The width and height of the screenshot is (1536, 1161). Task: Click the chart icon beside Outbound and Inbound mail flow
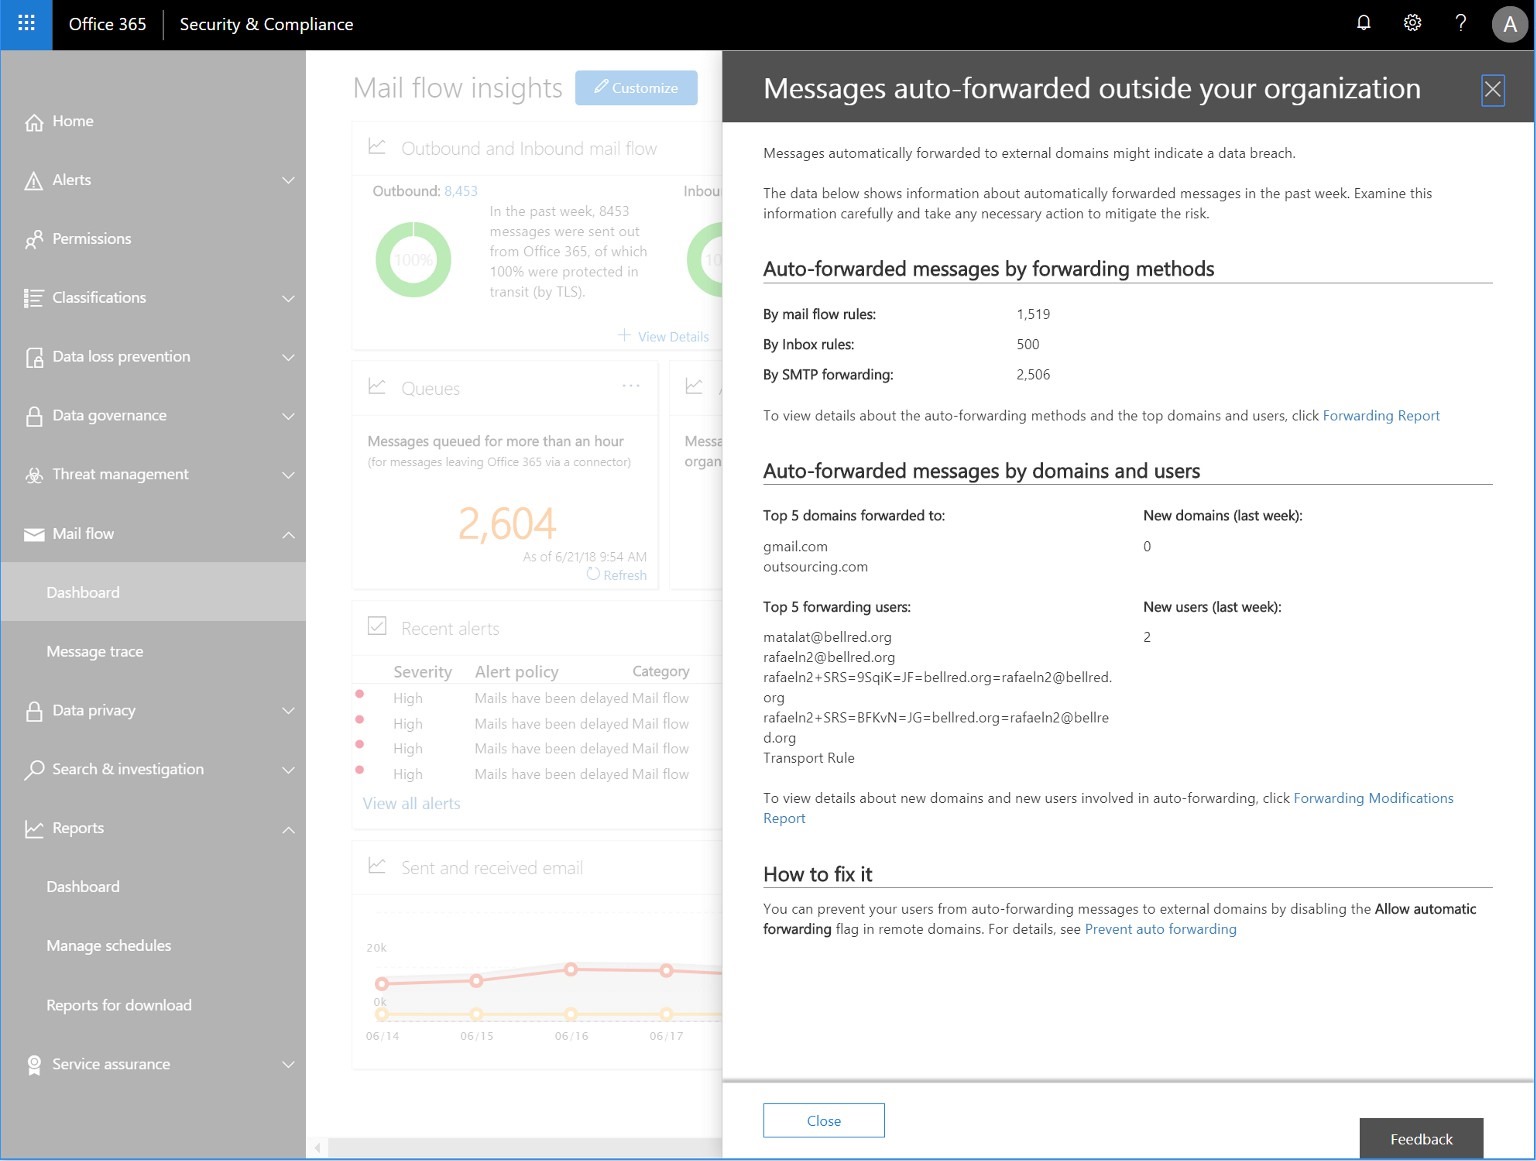click(x=377, y=147)
